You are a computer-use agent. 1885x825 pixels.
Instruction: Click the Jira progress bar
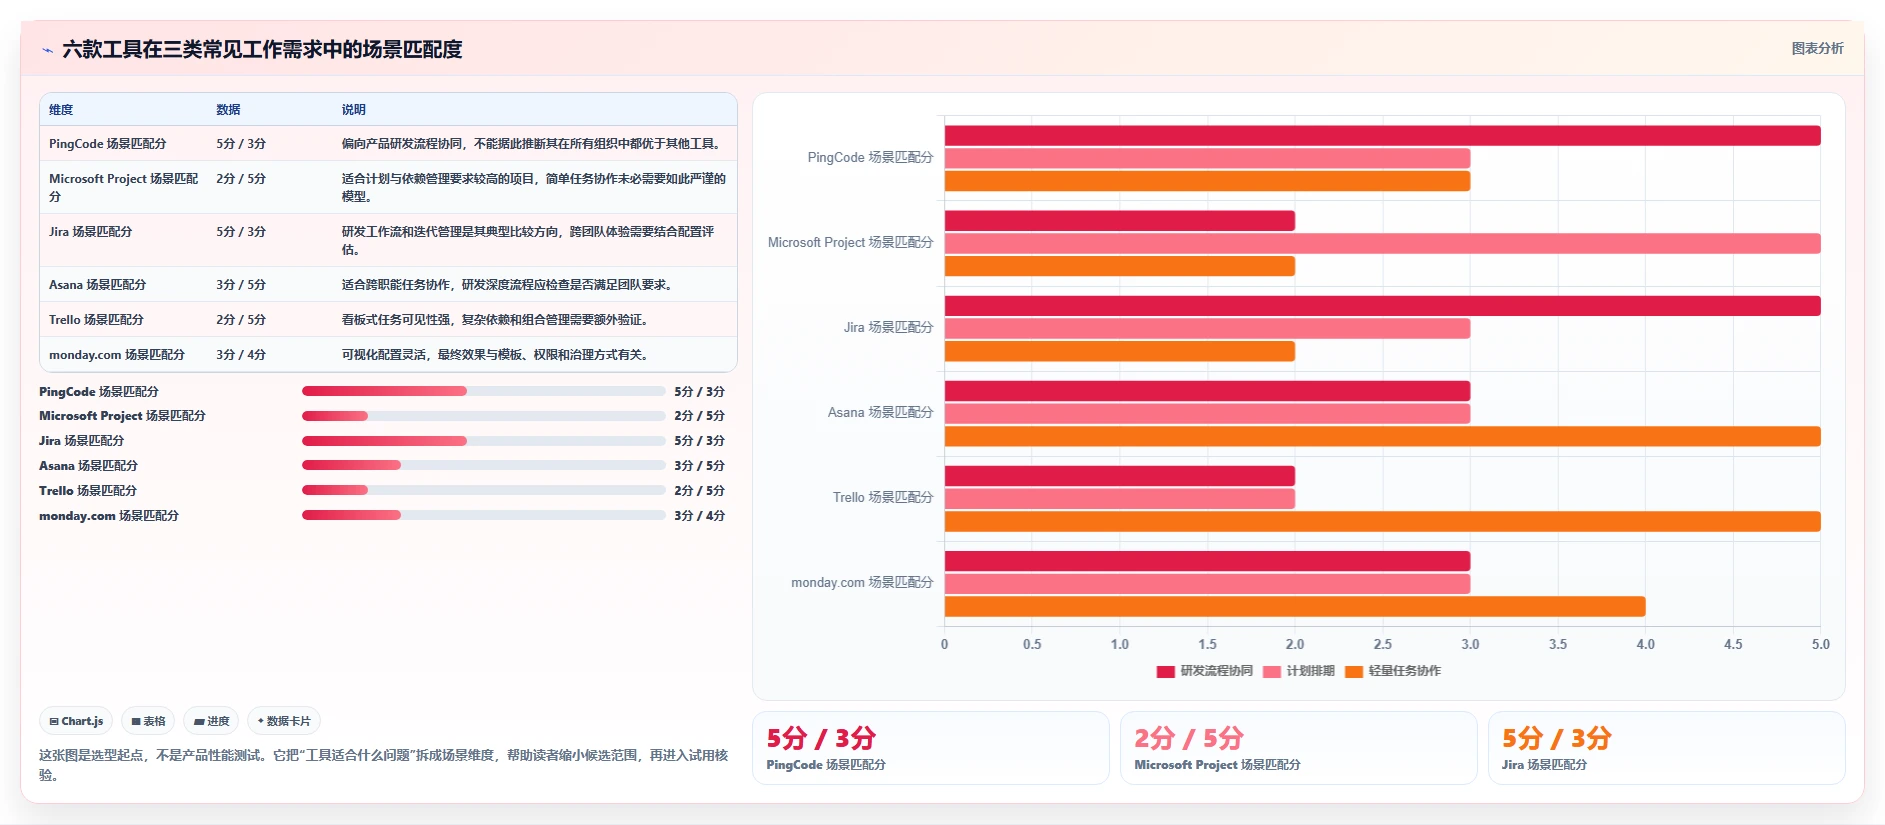click(x=484, y=441)
